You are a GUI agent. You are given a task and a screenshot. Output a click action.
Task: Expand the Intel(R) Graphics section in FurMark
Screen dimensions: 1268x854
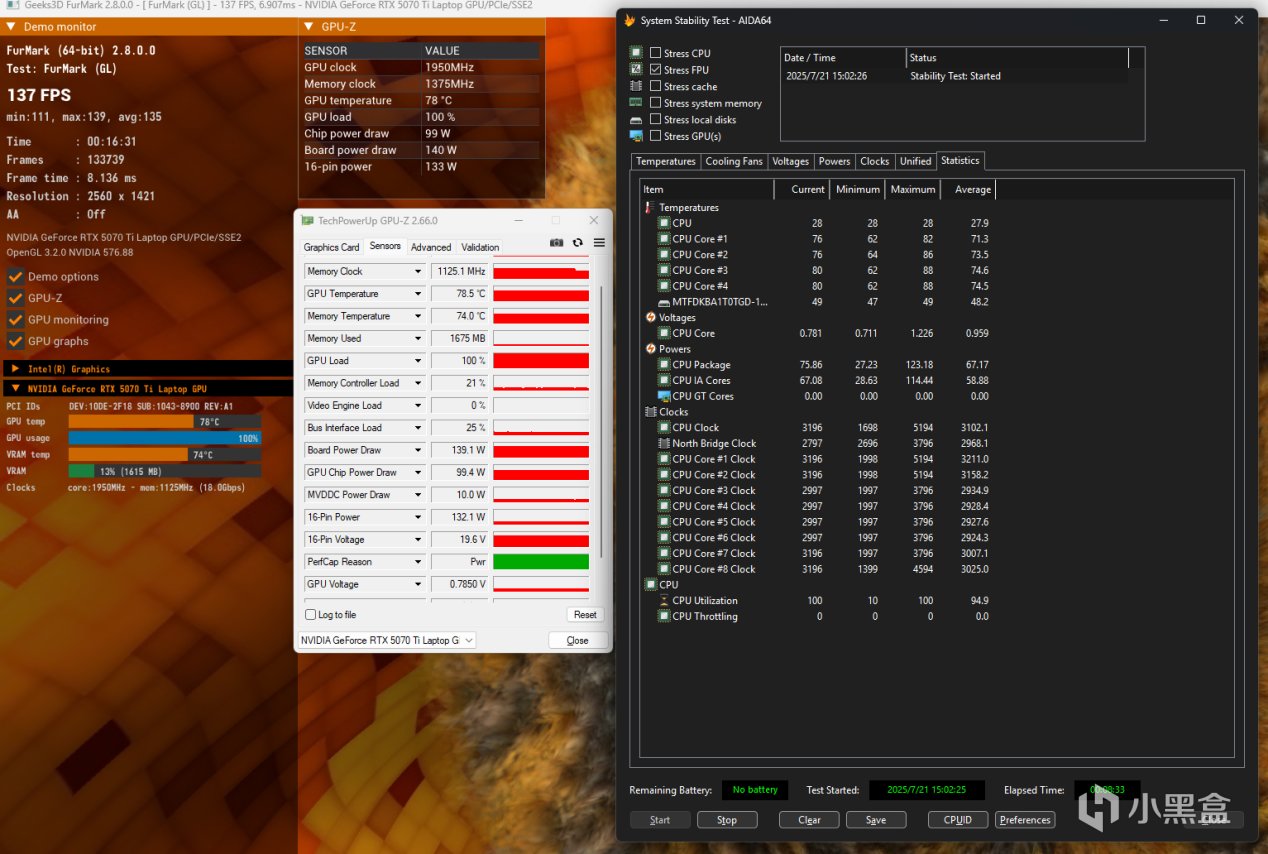tap(16, 369)
